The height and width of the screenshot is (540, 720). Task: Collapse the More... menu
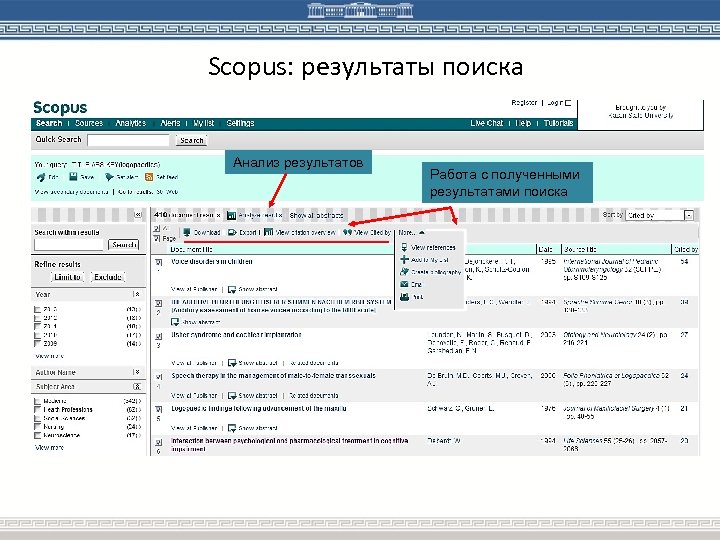pyautogui.click(x=411, y=233)
